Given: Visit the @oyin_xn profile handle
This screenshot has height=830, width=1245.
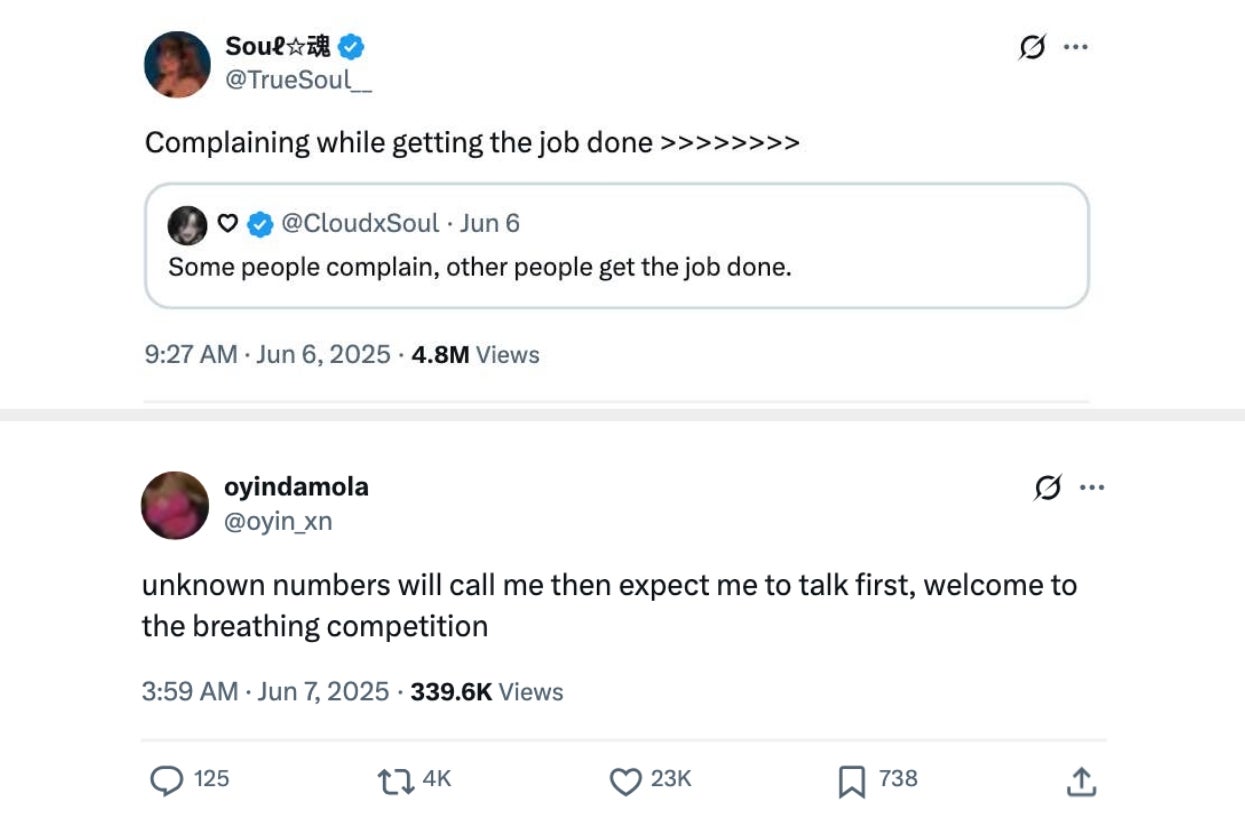Looking at the screenshot, I should [x=278, y=521].
